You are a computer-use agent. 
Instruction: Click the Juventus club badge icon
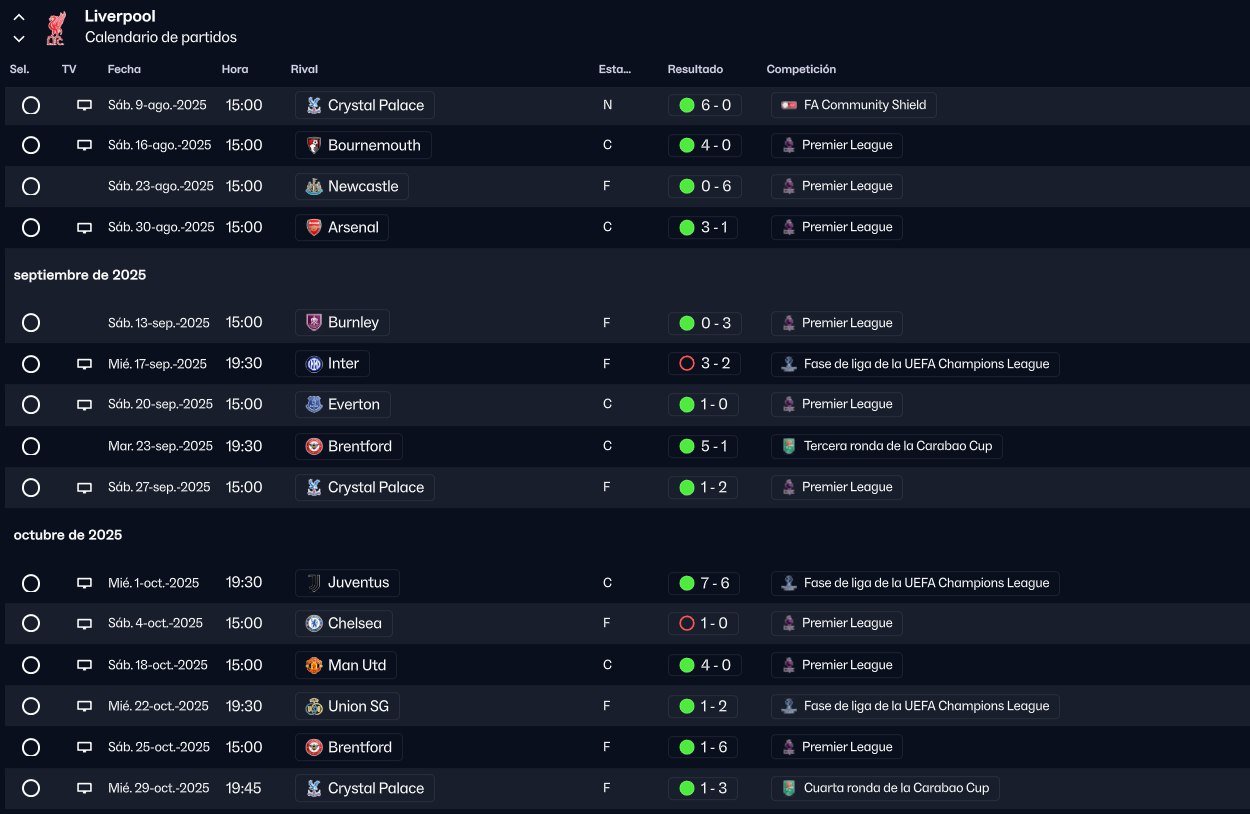click(x=314, y=583)
